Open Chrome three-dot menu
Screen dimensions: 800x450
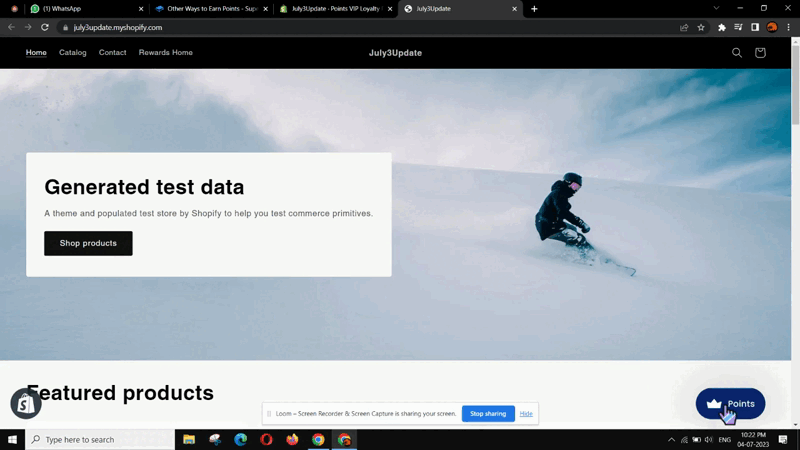click(x=789, y=27)
